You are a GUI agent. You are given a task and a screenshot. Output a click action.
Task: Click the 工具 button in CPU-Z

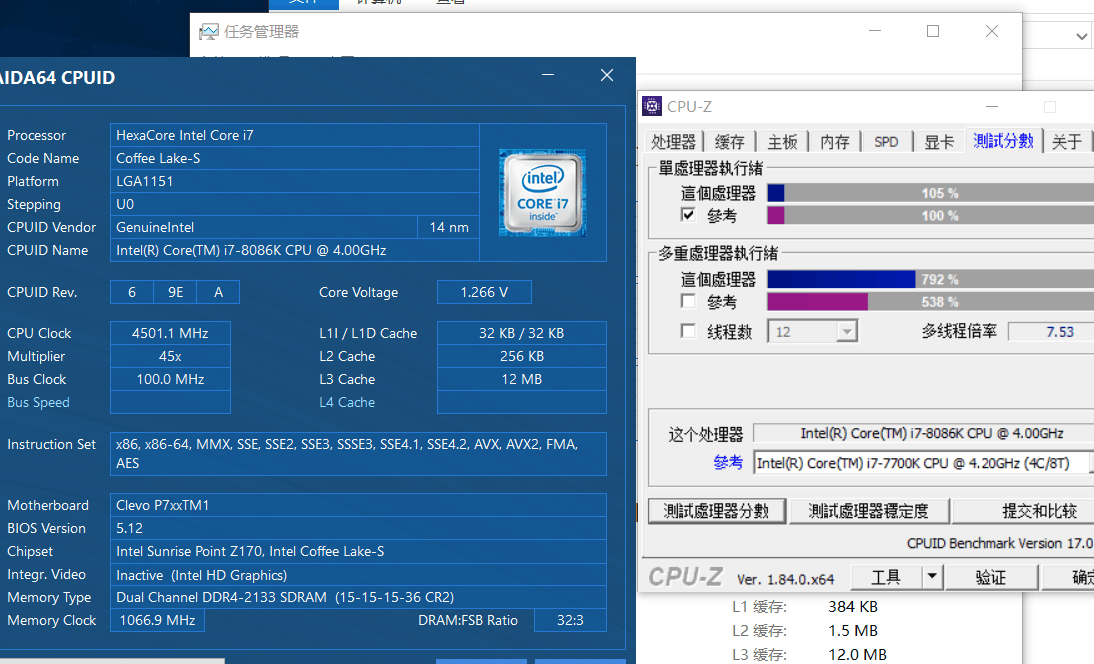[886, 577]
